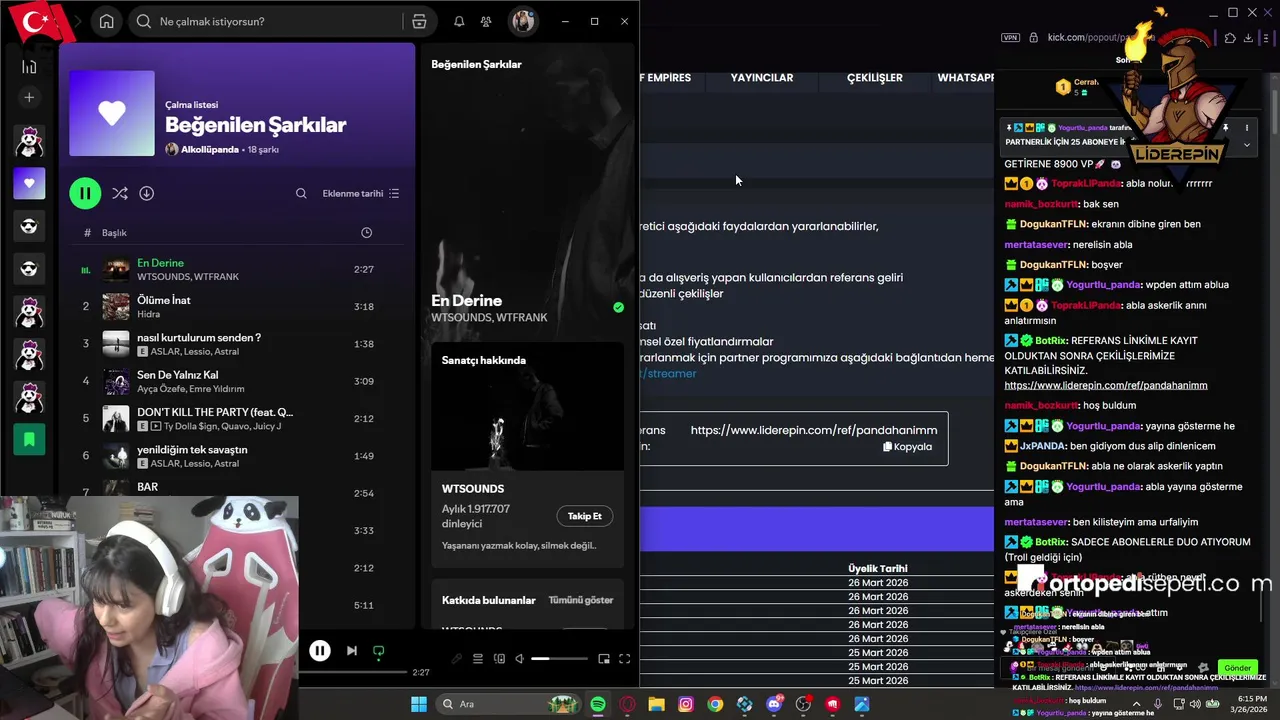Toggle shuffle for Beğenilen Şarkılar

pyautogui.click(x=120, y=193)
